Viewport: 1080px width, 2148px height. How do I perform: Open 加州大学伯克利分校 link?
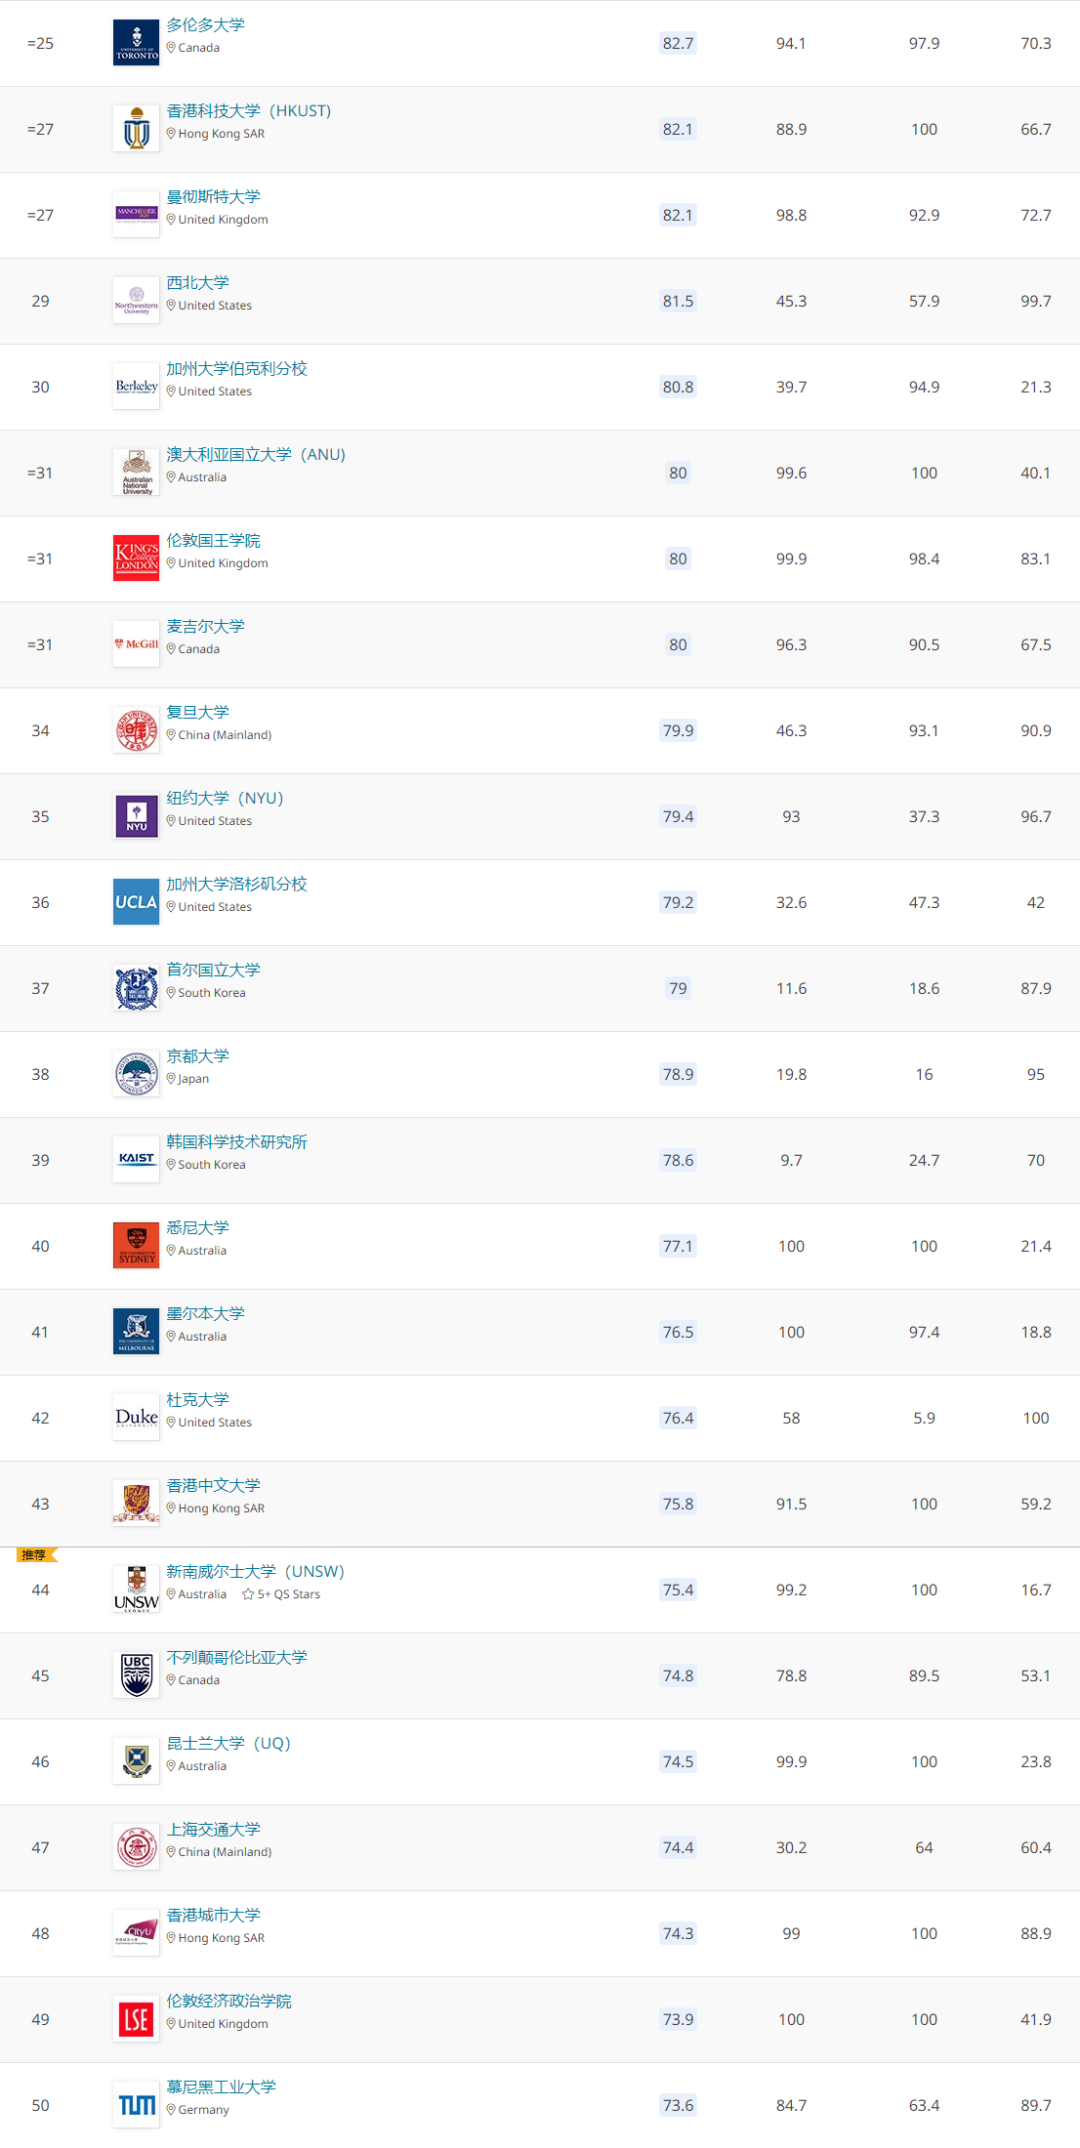click(237, 369)
